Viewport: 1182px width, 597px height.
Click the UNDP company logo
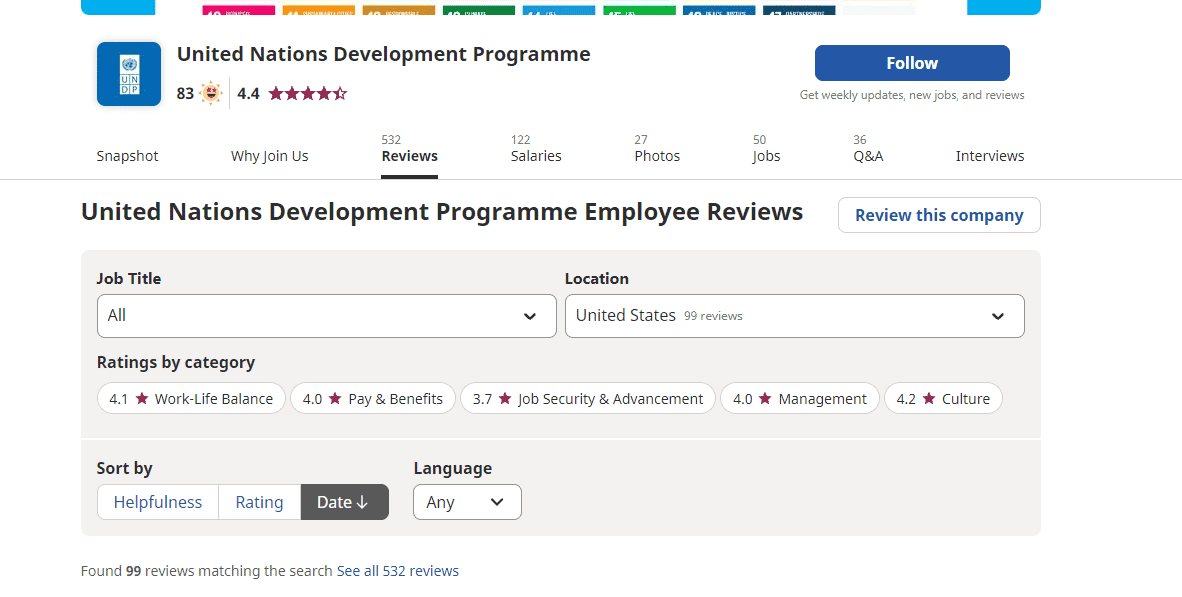pos(128,74)
